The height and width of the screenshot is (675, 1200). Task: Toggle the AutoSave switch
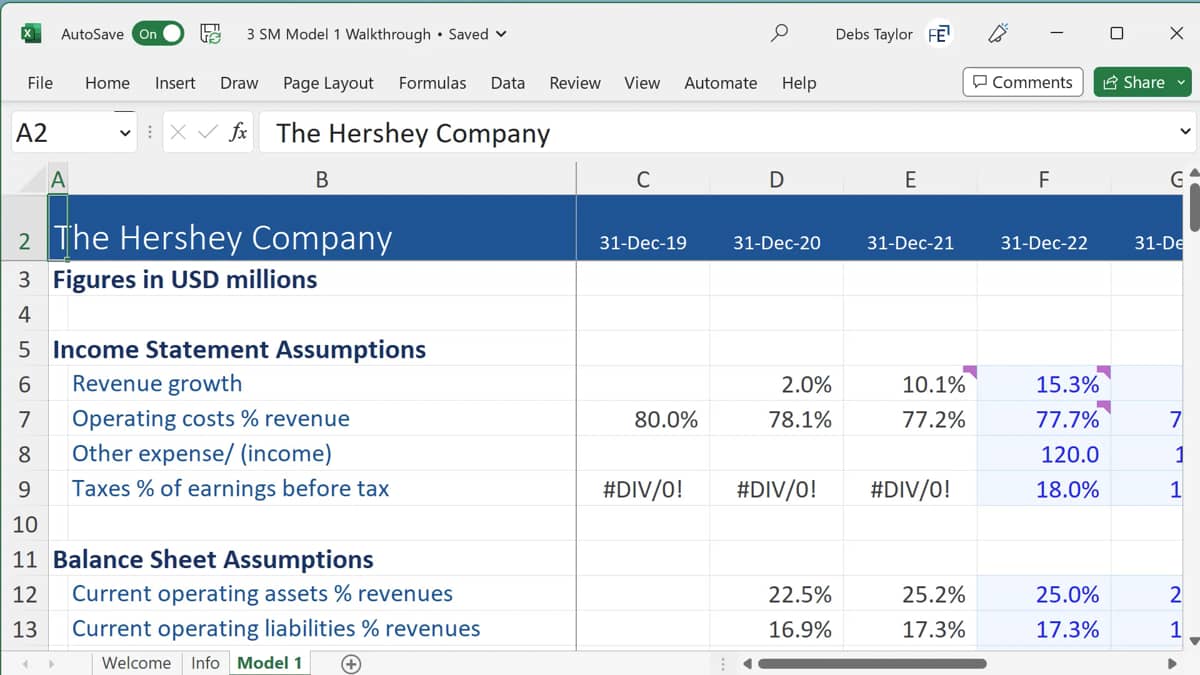coord(158,34)
